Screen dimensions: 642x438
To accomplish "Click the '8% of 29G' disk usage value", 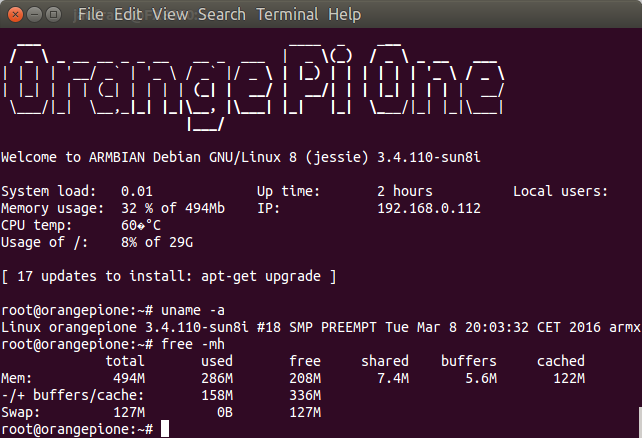I will point(157,242).
